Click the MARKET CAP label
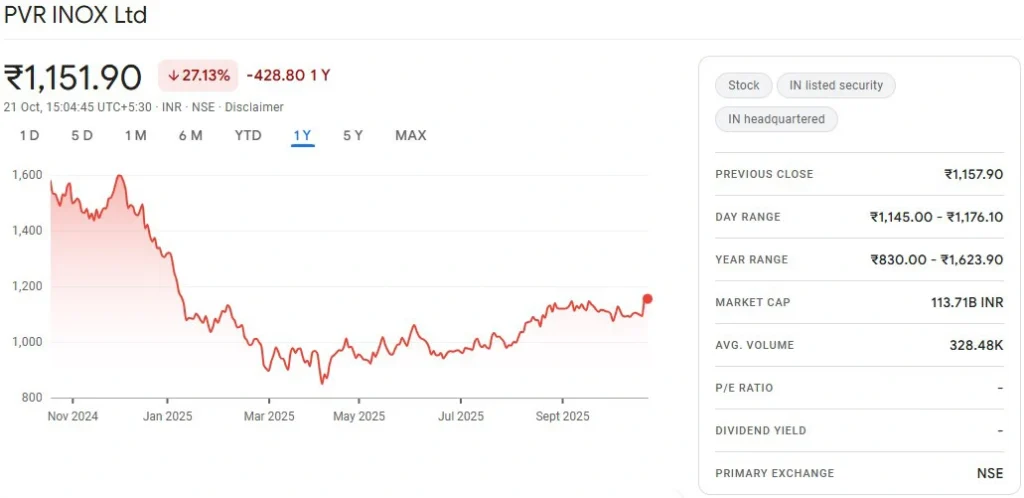Screen dimensions: 1024x498 click(752, 302)
